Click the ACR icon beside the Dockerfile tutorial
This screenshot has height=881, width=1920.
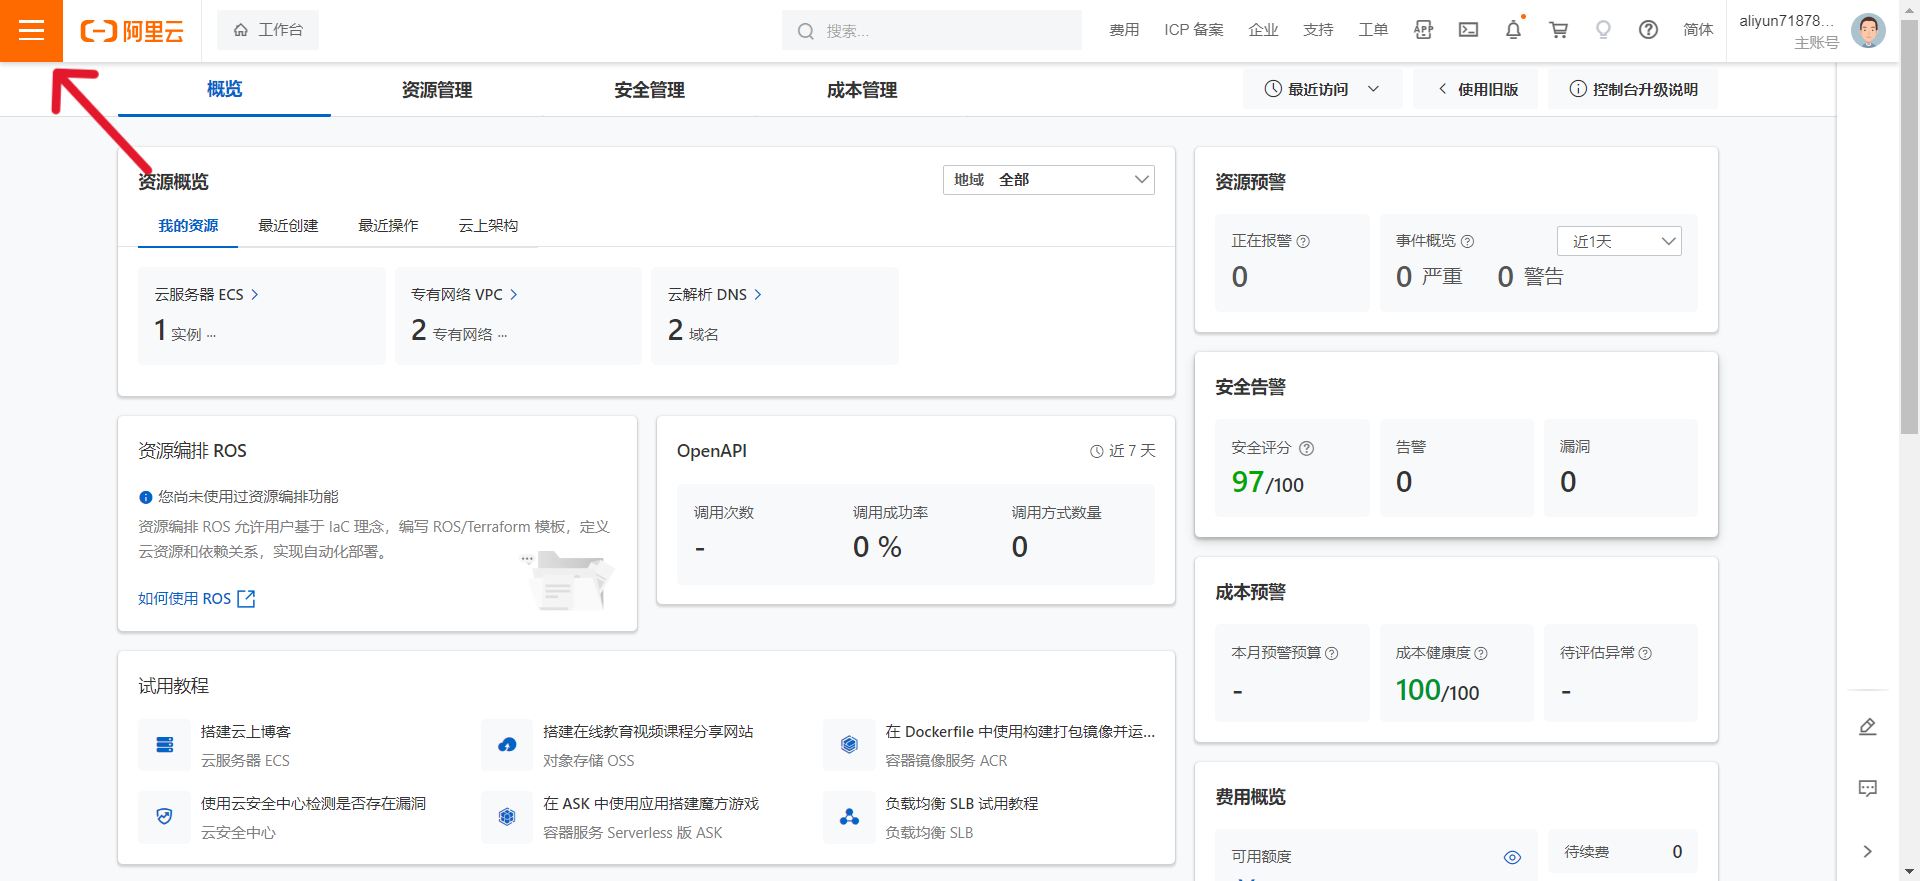[849, 745]
